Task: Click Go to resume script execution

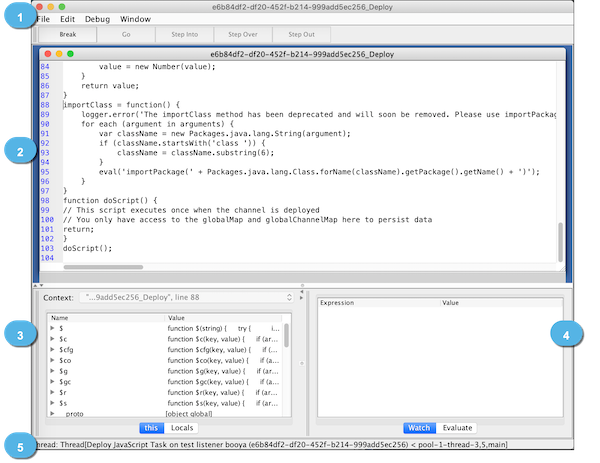Action: [x=126, y=33]
